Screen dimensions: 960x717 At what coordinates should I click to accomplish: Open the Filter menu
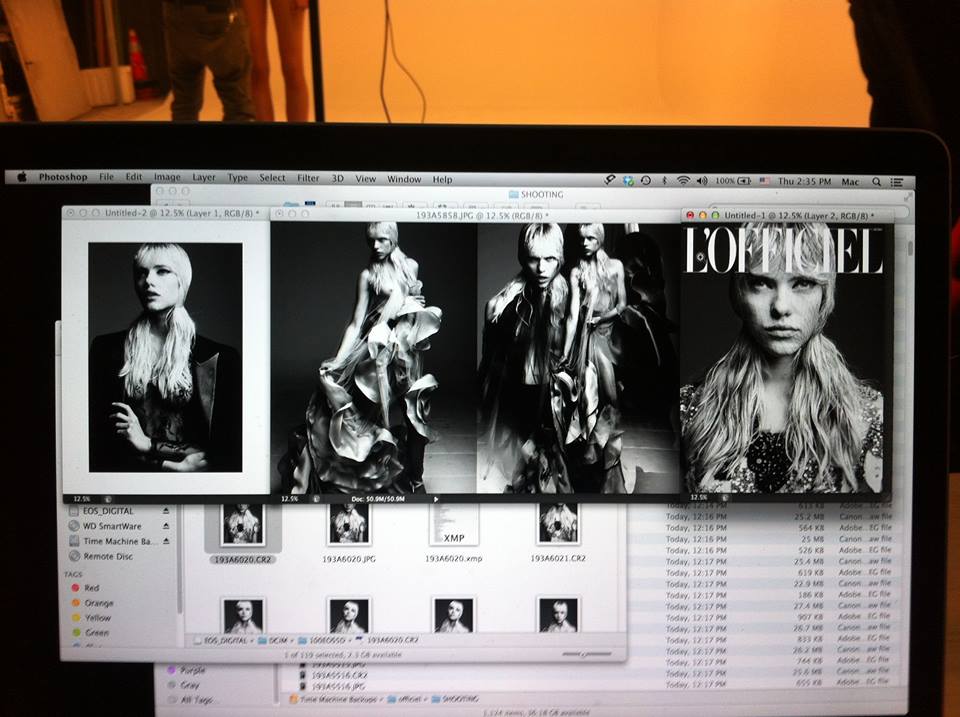(x=308, y=178)
